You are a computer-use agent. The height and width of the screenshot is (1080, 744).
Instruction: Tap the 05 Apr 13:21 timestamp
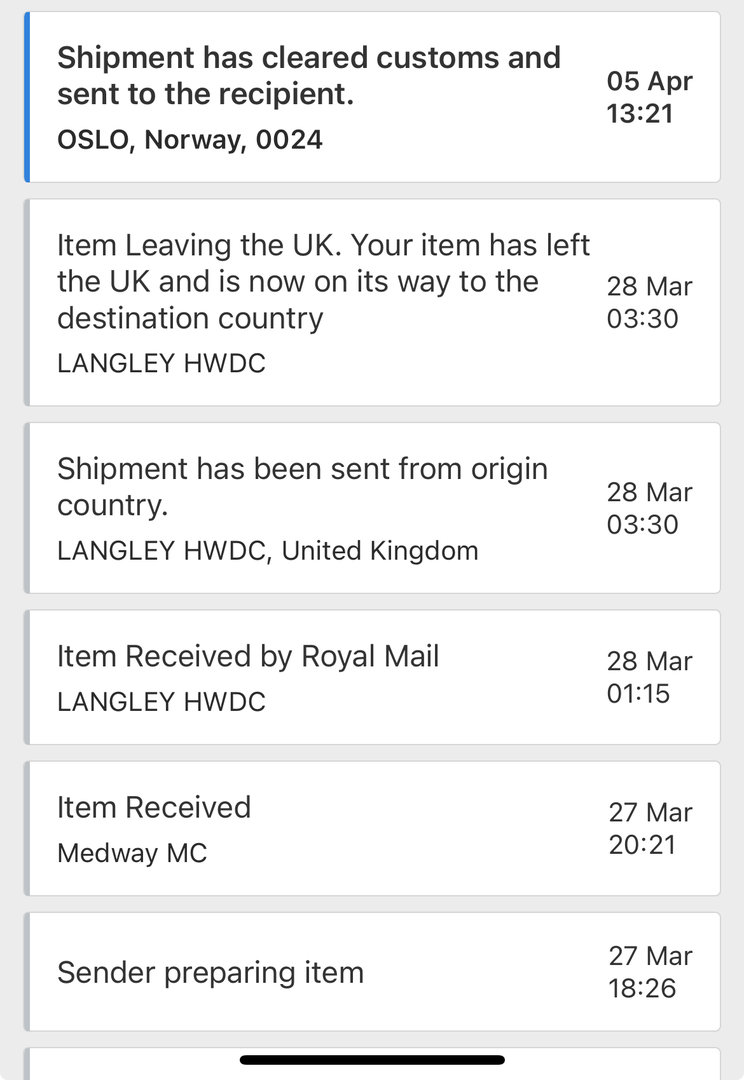(649, 97)
